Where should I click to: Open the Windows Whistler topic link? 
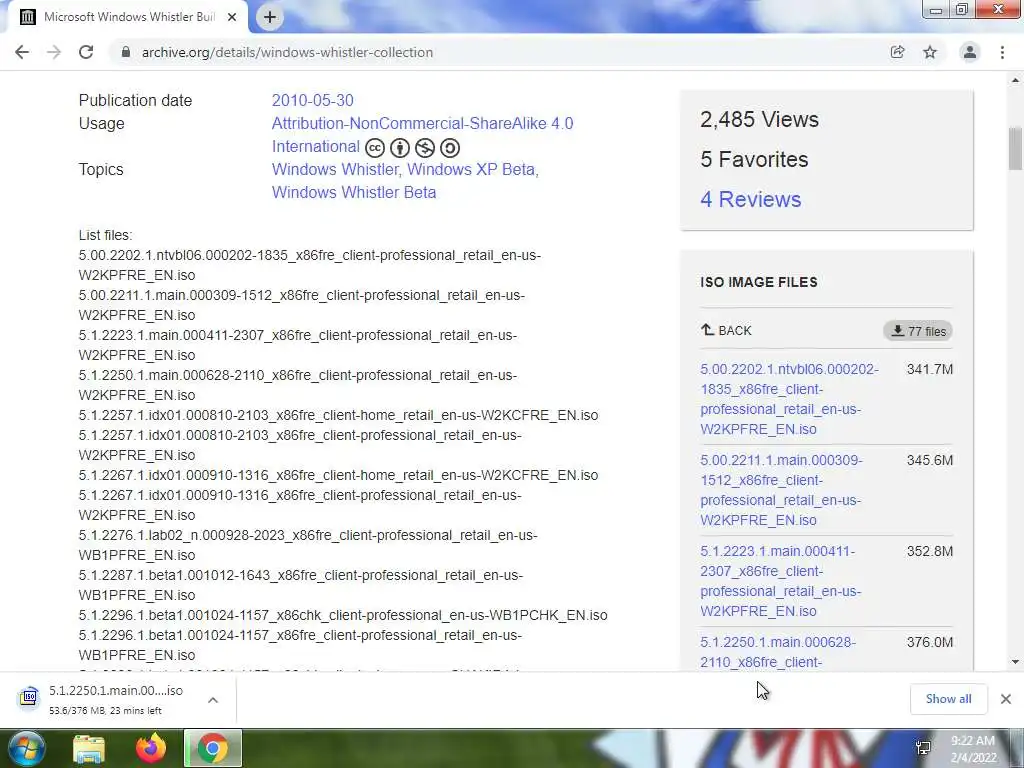334,169
